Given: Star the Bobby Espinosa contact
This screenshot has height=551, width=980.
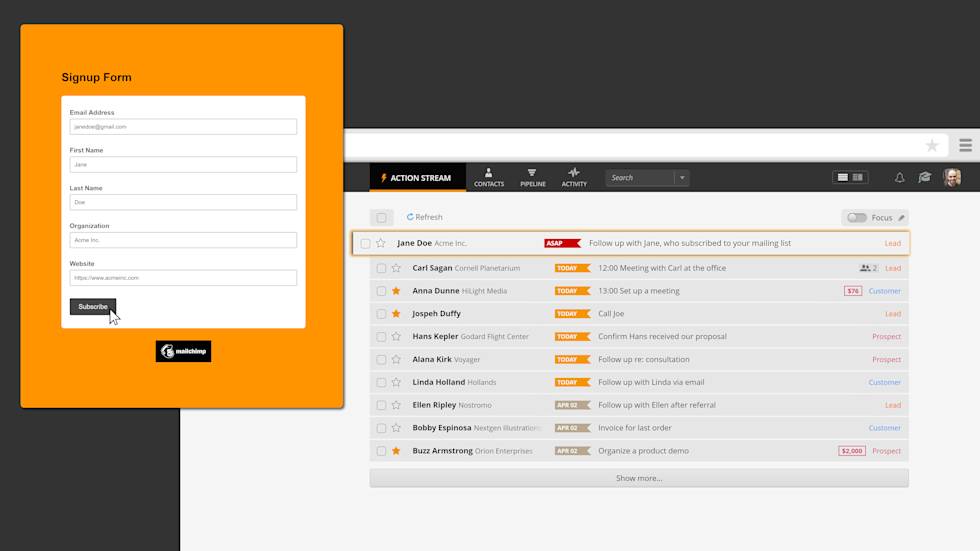Looking at the screenshot, I should click(x=396, y=428).
